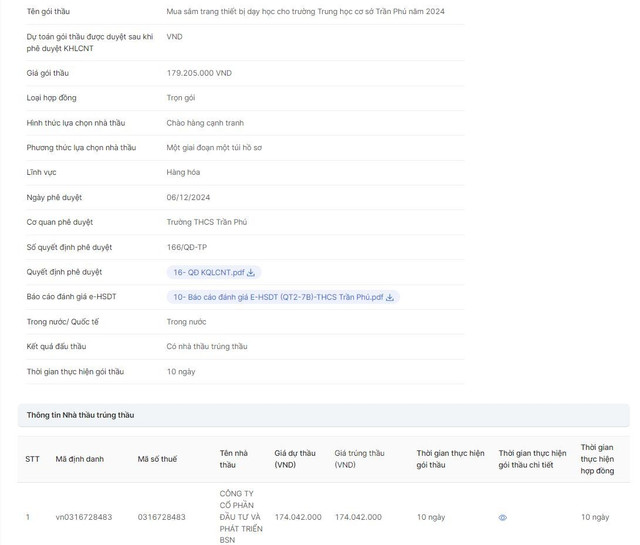
Task: Click Thời gian thực hiện gói thầu chi tiết header
Action: tap(532, 459)
